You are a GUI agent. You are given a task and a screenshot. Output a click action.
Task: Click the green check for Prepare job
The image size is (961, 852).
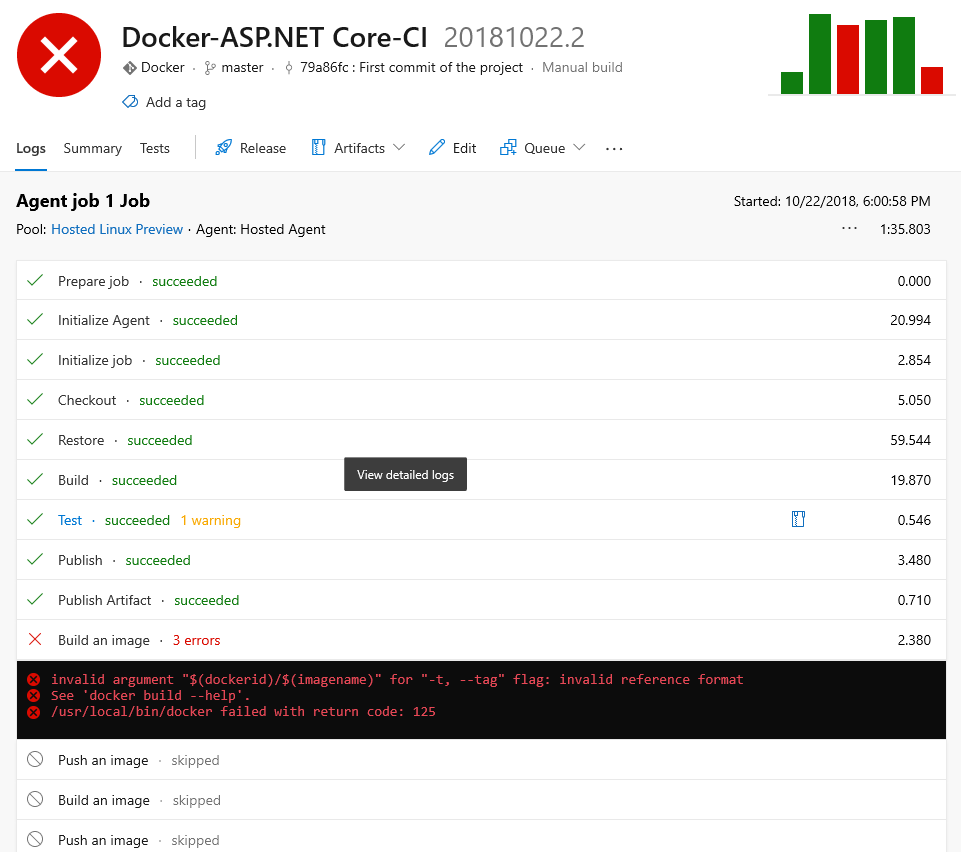pyautogui.click(x=36, y=281)
